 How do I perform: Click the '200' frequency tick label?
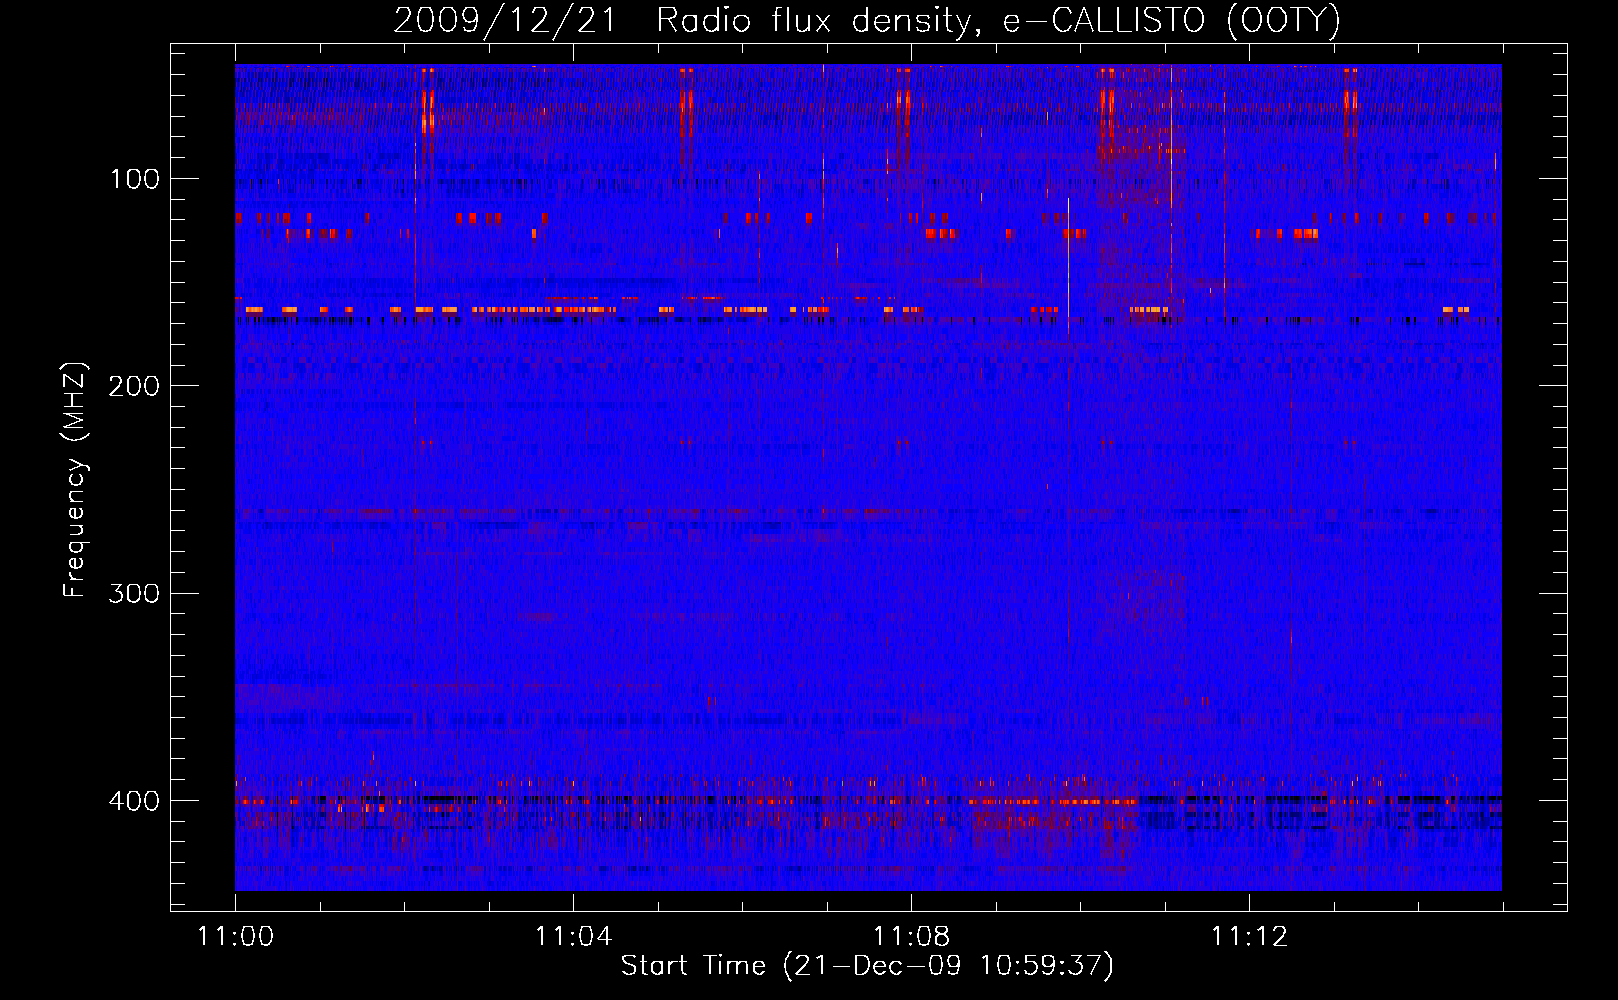tap(135, 386)
